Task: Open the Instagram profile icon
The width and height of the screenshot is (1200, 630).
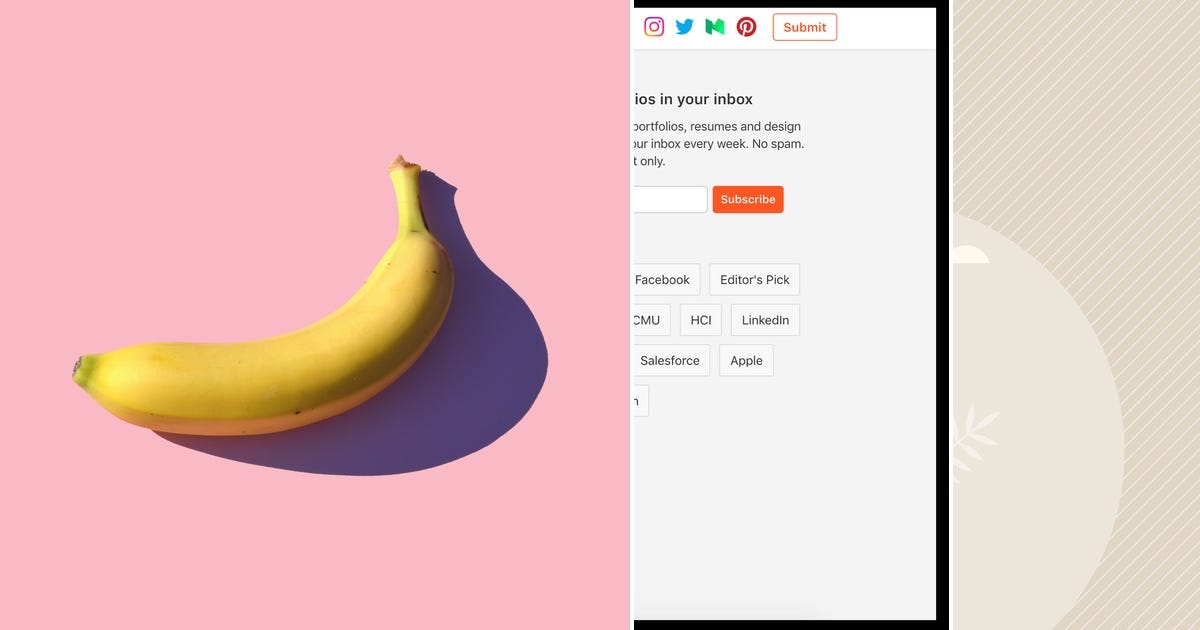Action: click(654, 27)
